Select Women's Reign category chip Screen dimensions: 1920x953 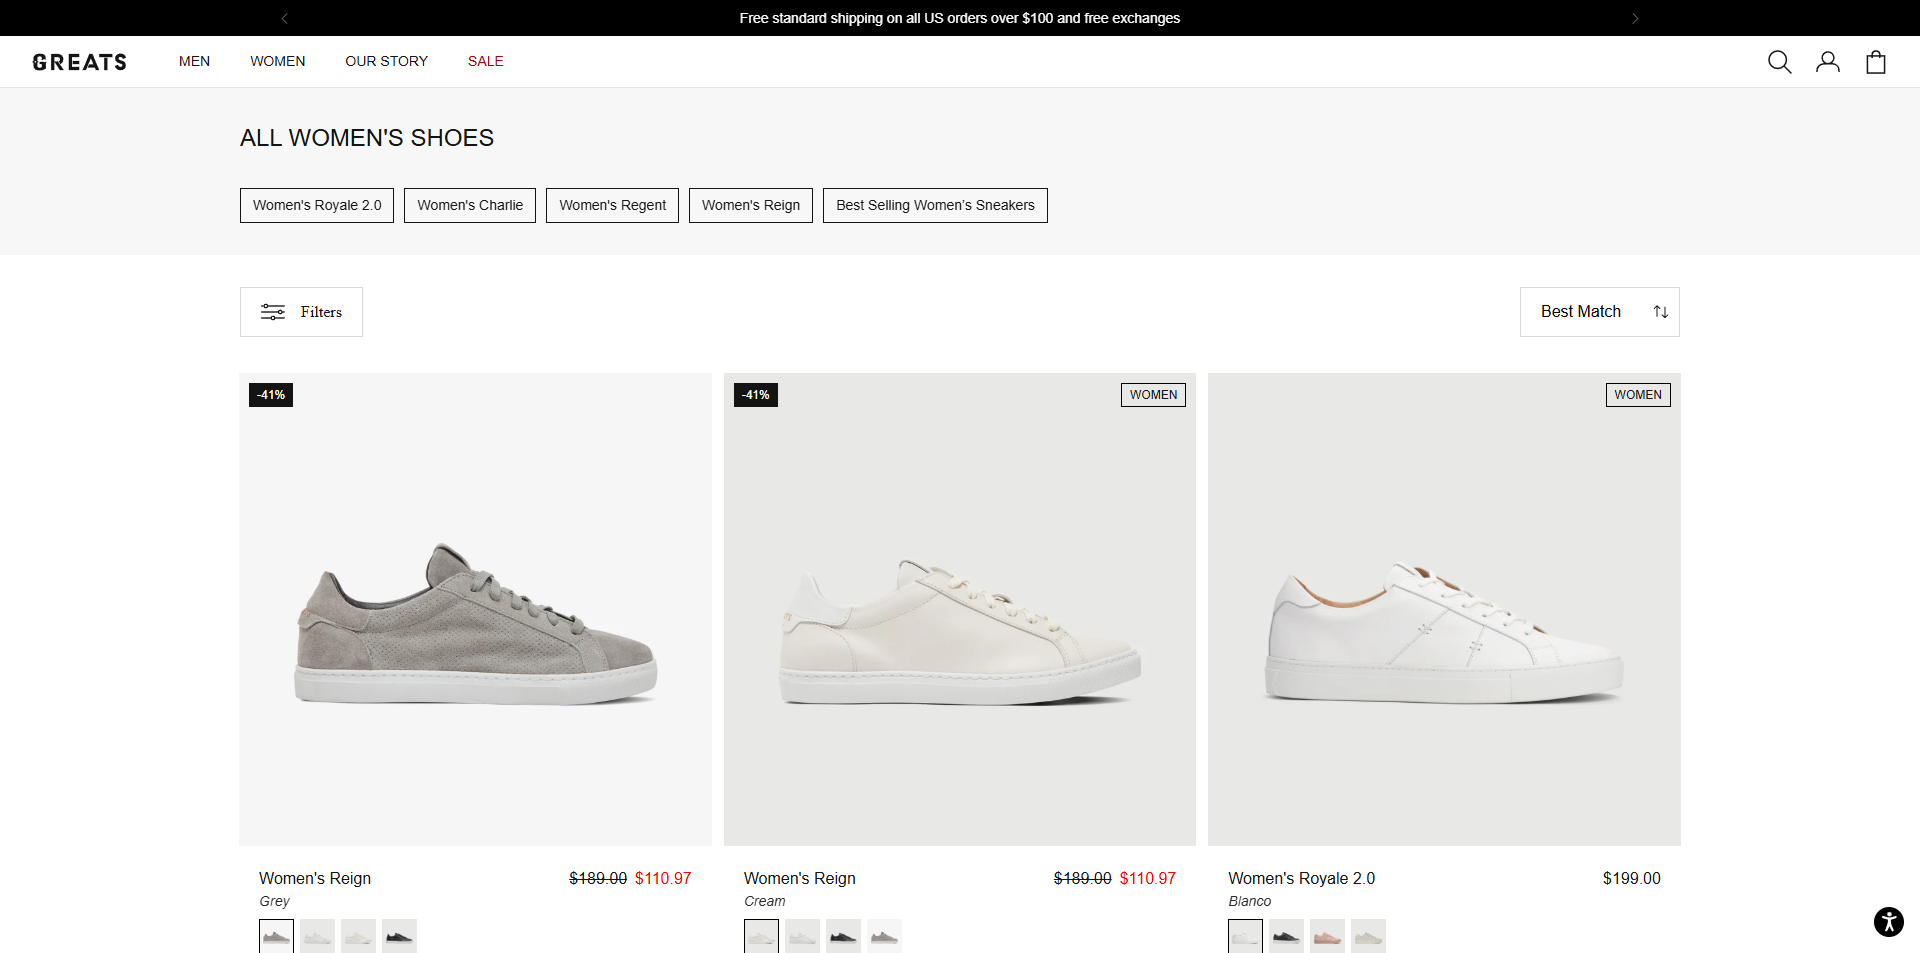751,205
